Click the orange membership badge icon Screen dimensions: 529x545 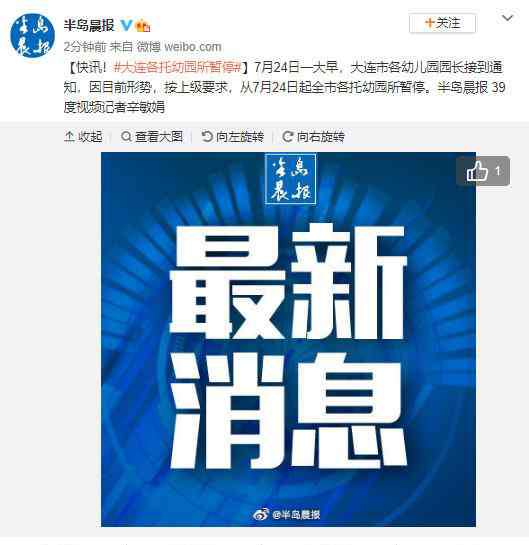coord(143,25)
